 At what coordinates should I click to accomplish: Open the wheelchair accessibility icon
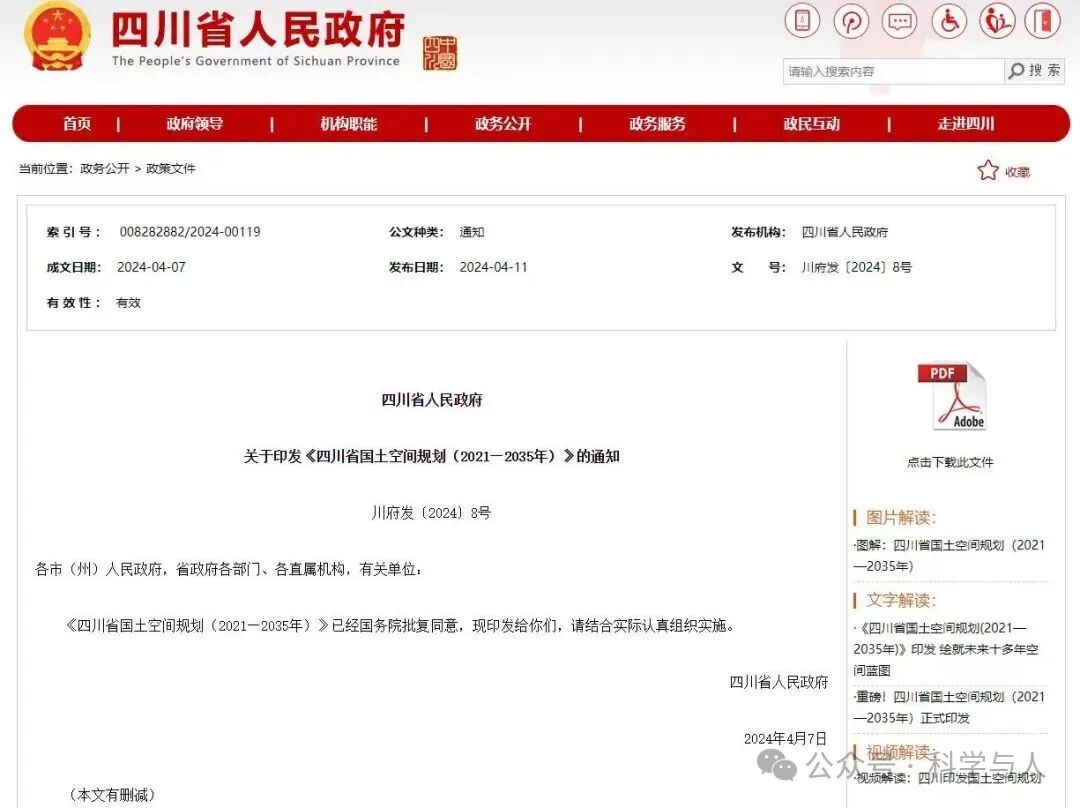948,21
